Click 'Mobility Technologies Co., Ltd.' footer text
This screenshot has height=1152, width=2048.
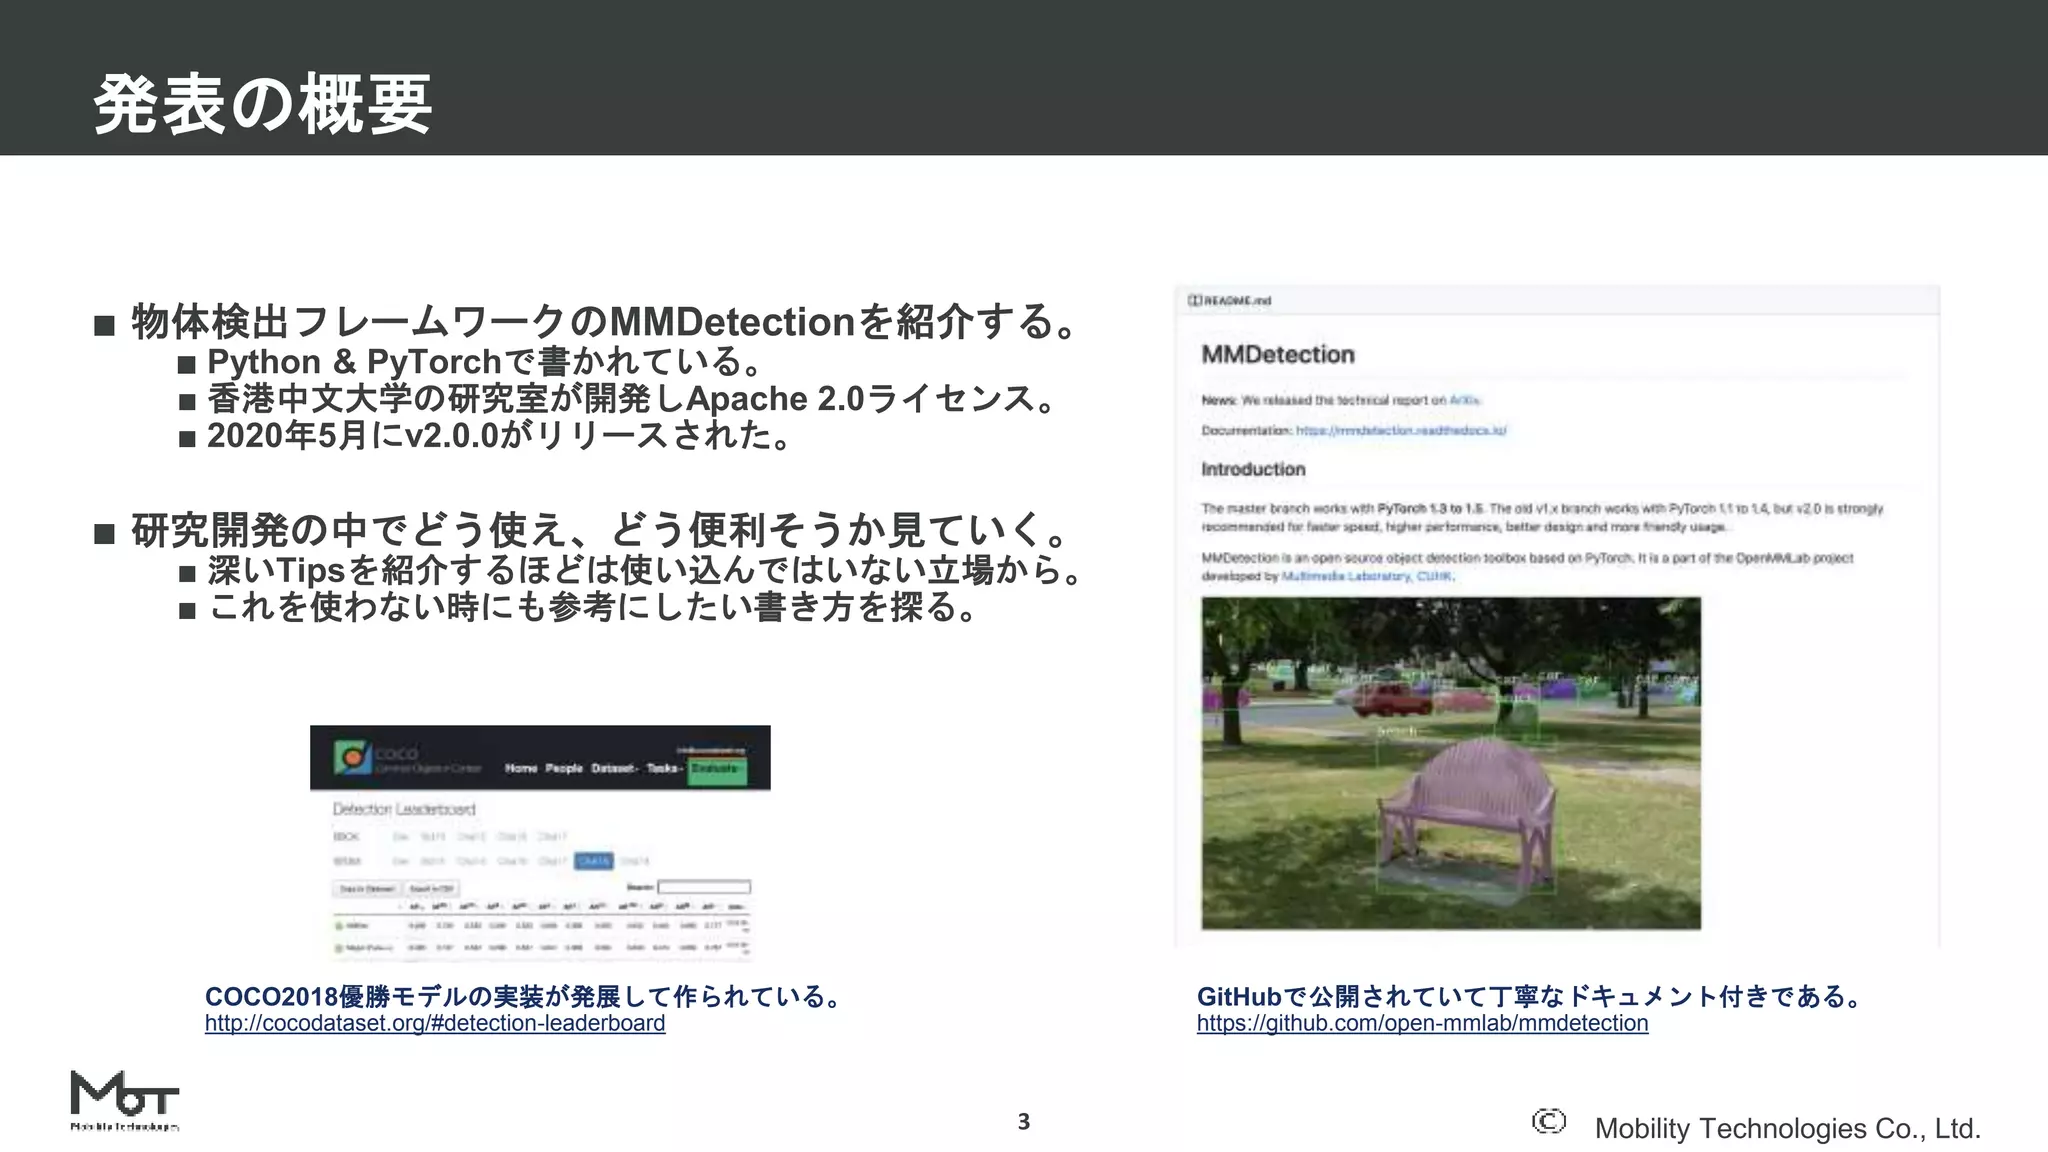point(1788,1128)
